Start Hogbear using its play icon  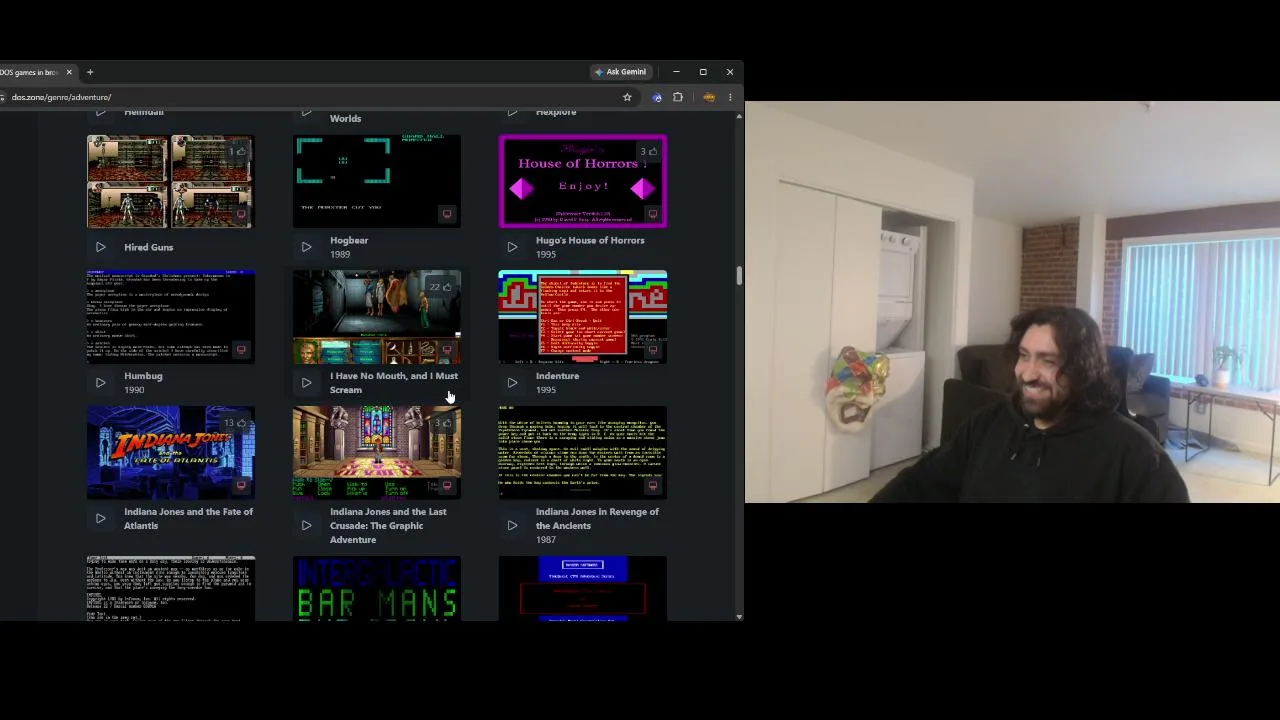click(x=306, y=247)
